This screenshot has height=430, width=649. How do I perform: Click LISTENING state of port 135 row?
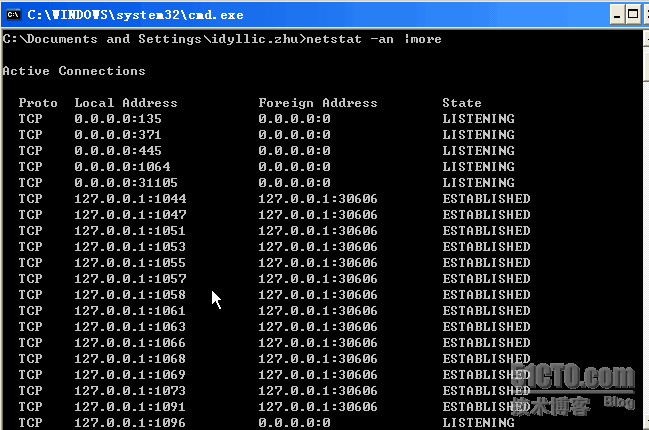(x=478, y=119)
